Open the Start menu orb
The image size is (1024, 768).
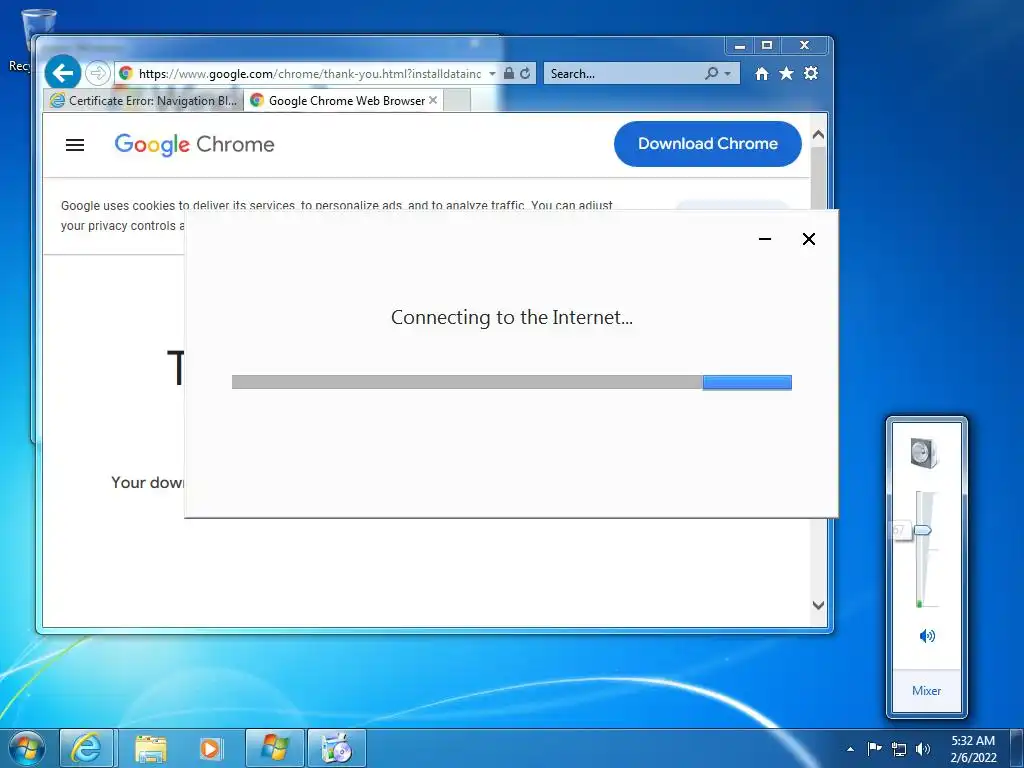click(x=27, y=748)
